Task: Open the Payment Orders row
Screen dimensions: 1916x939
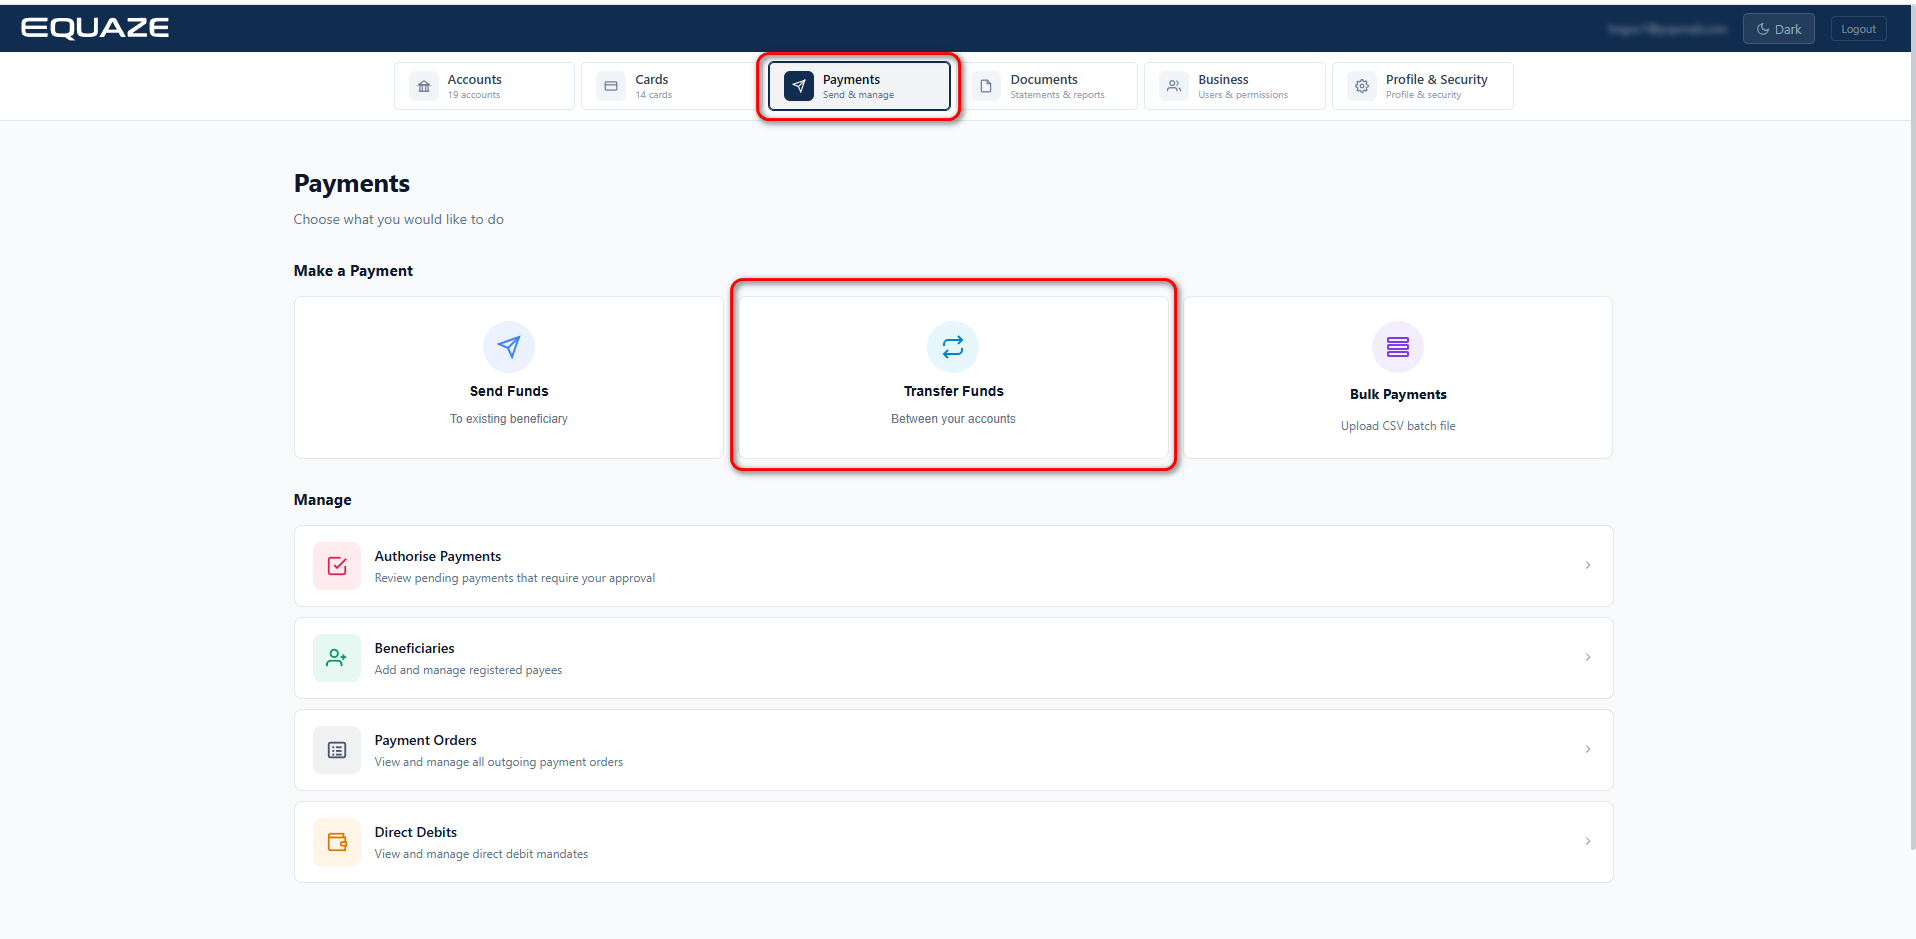Action: pyautogui.click(x=953, y=750)
